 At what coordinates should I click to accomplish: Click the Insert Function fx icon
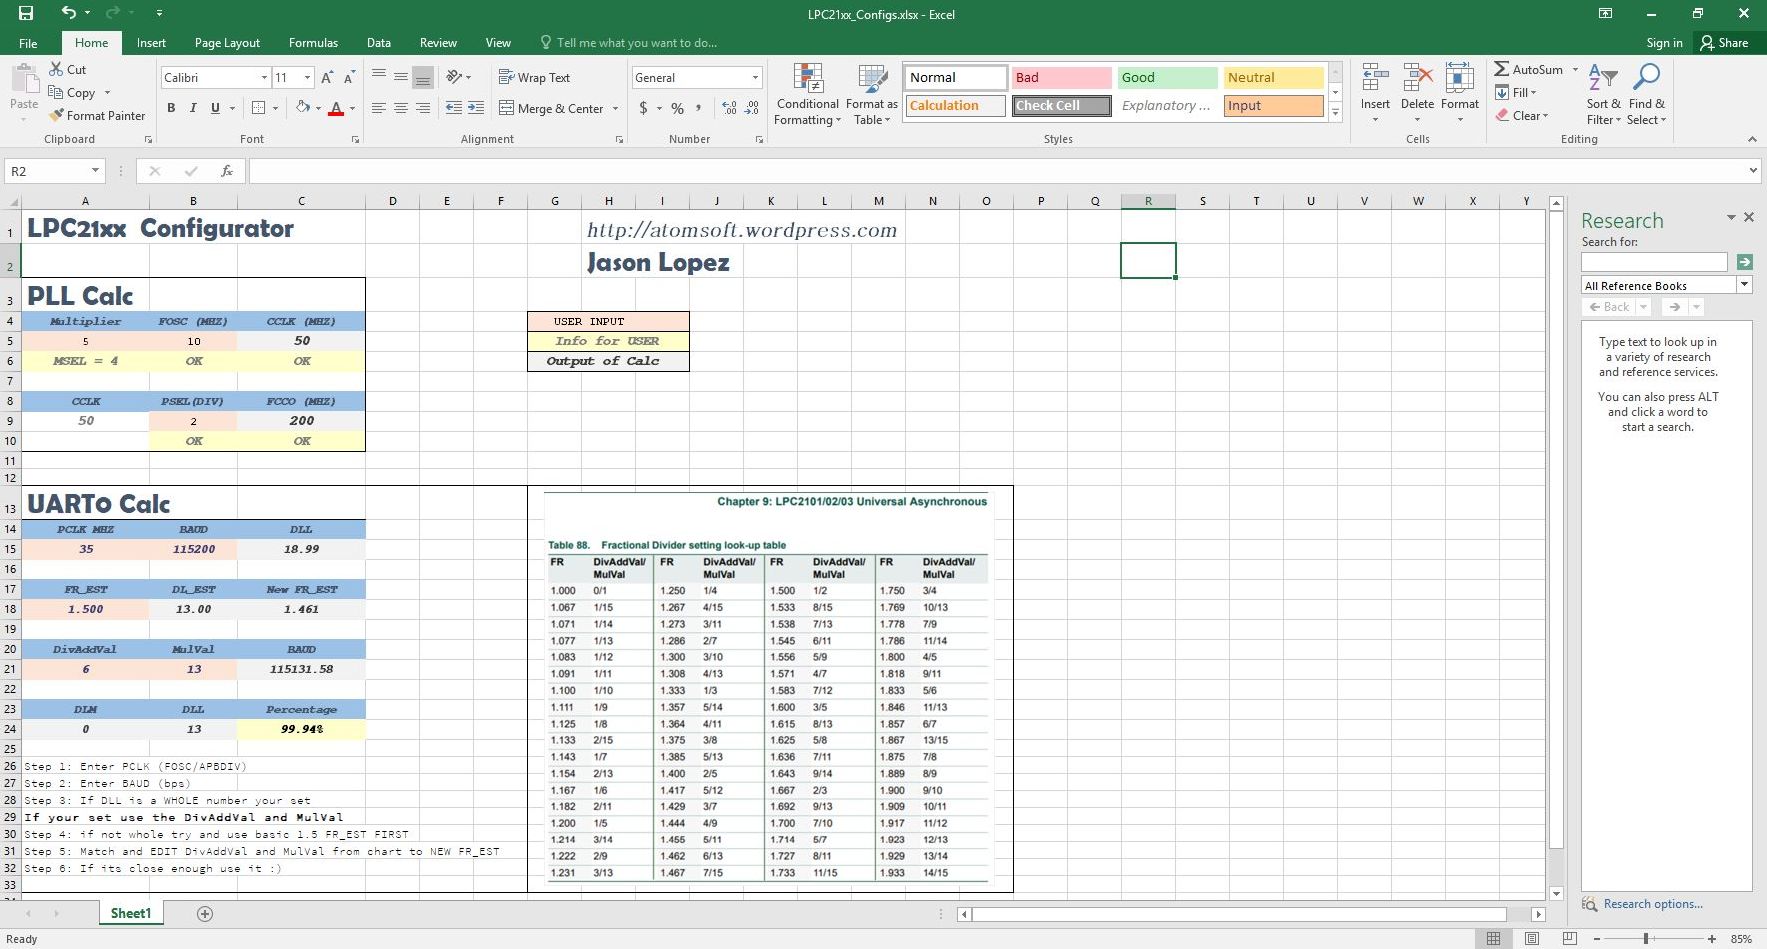[227, 171]
